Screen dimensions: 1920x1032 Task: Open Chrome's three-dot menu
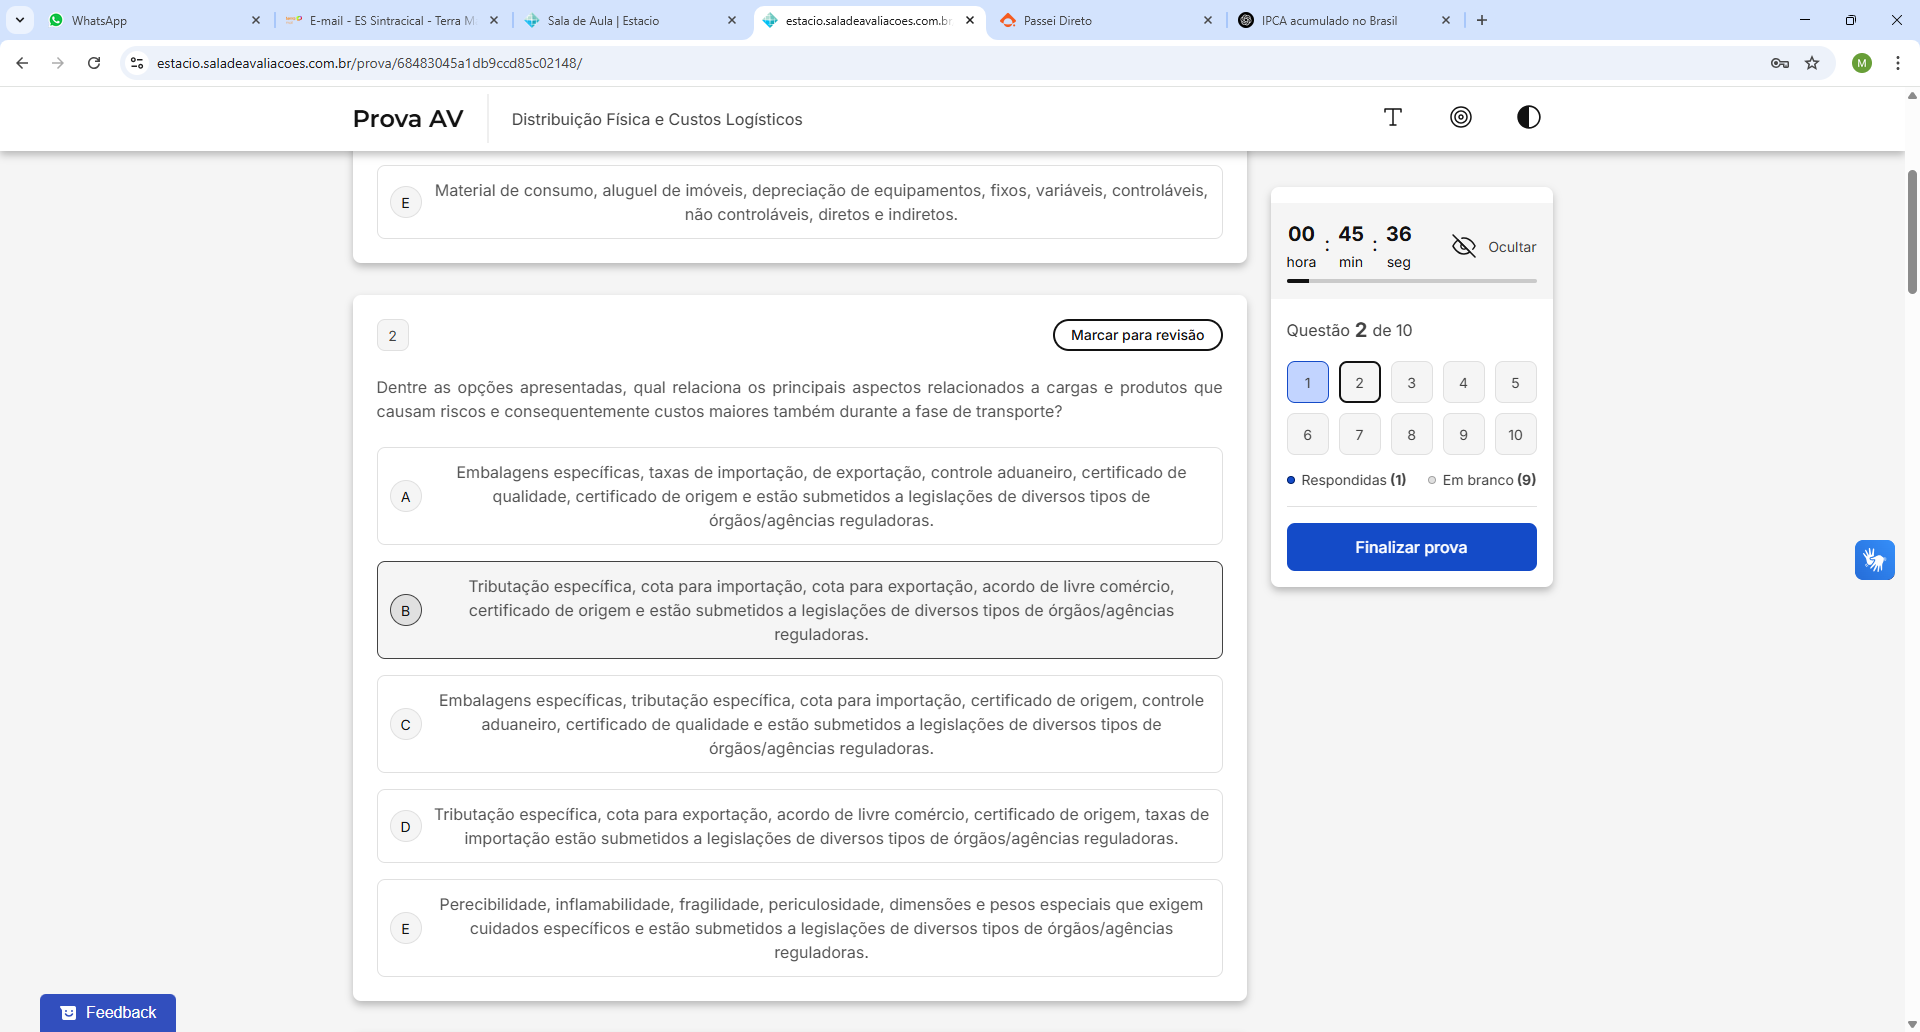1897,63
